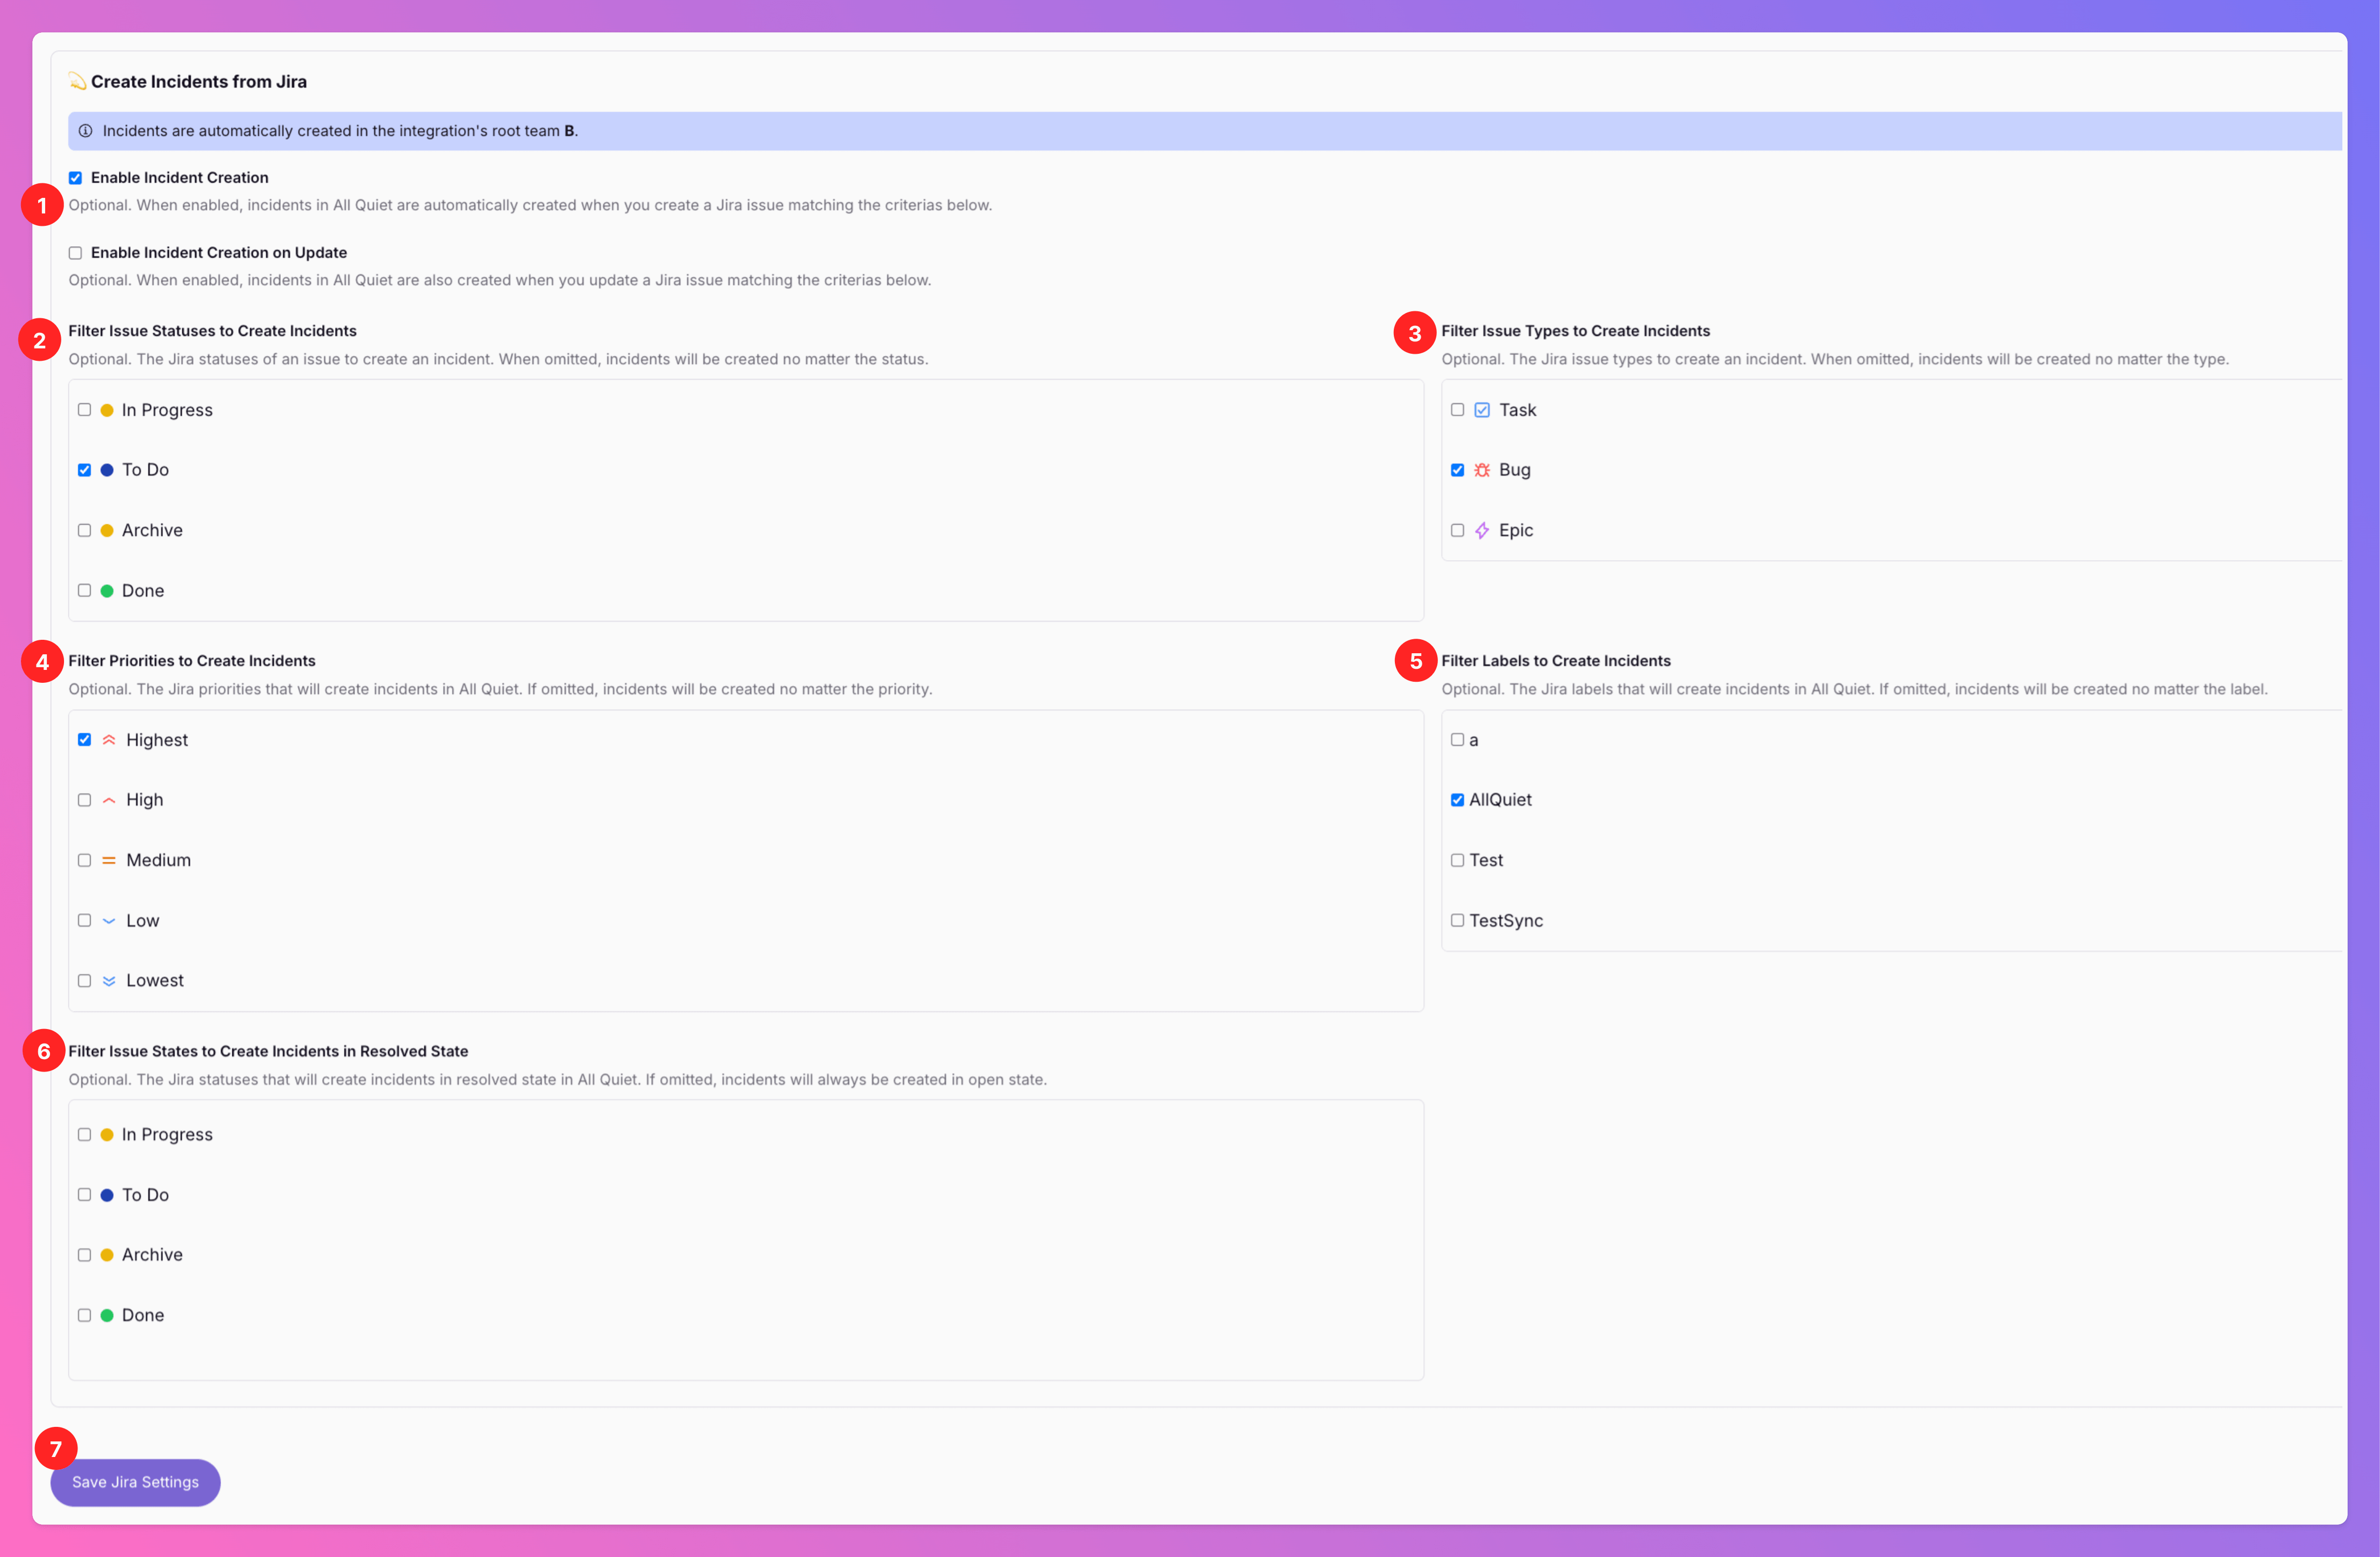Click the Medium priority equals icon

pyautogui.click(x=109, y=861)
